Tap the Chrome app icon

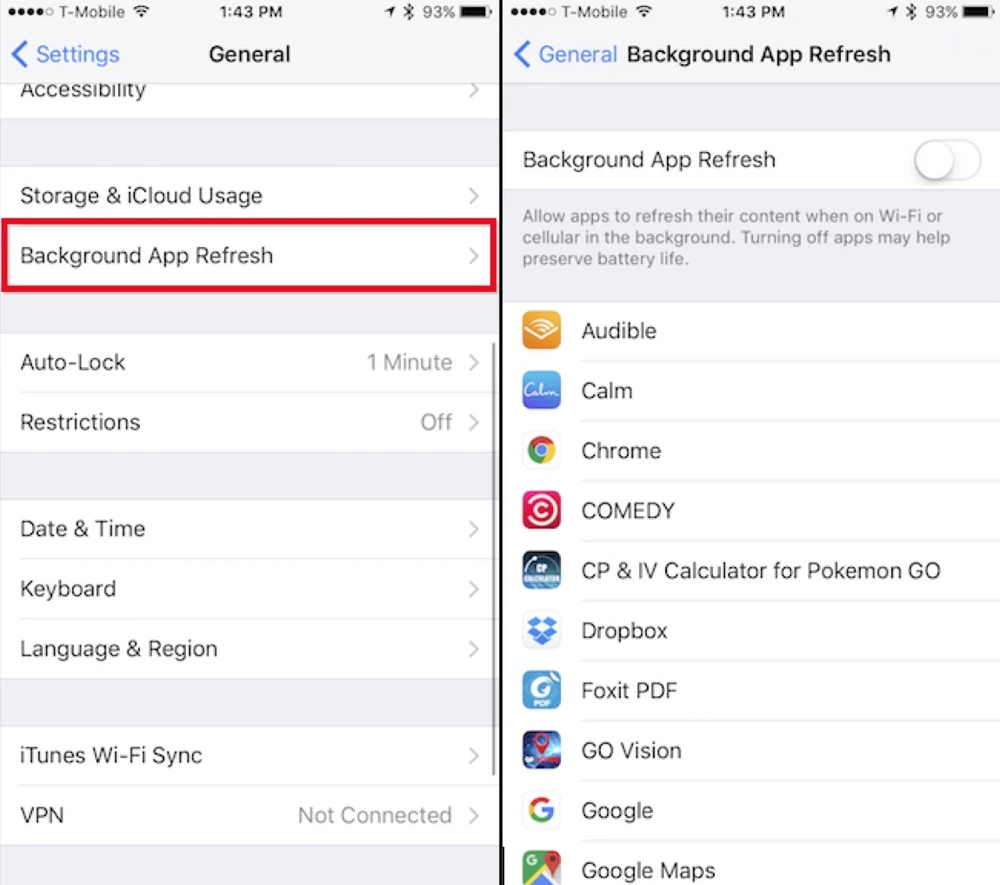click(541, 450)
